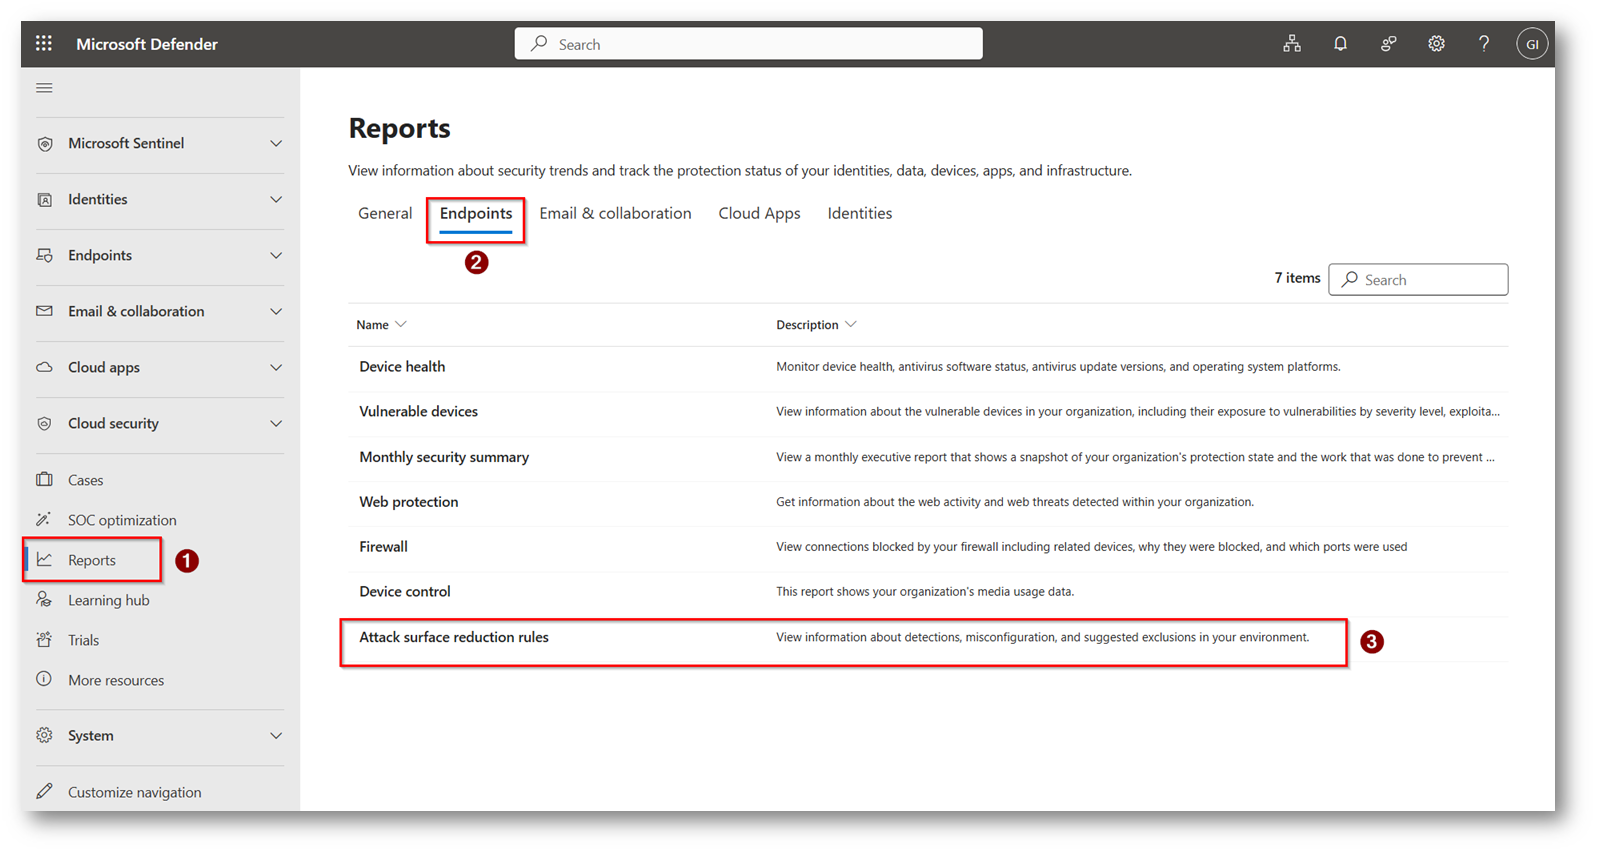The image size is (1597, 853).
Task: Switch to the General tab
Action: click(385, 214)
